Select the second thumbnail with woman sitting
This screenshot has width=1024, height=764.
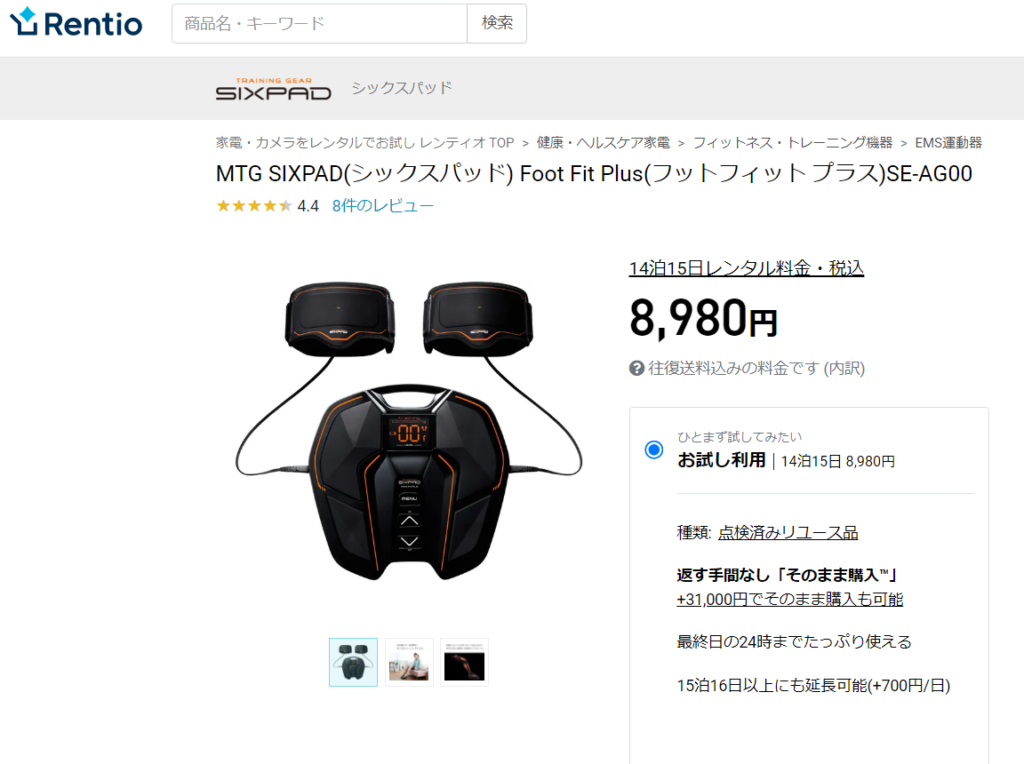point(409,662)
